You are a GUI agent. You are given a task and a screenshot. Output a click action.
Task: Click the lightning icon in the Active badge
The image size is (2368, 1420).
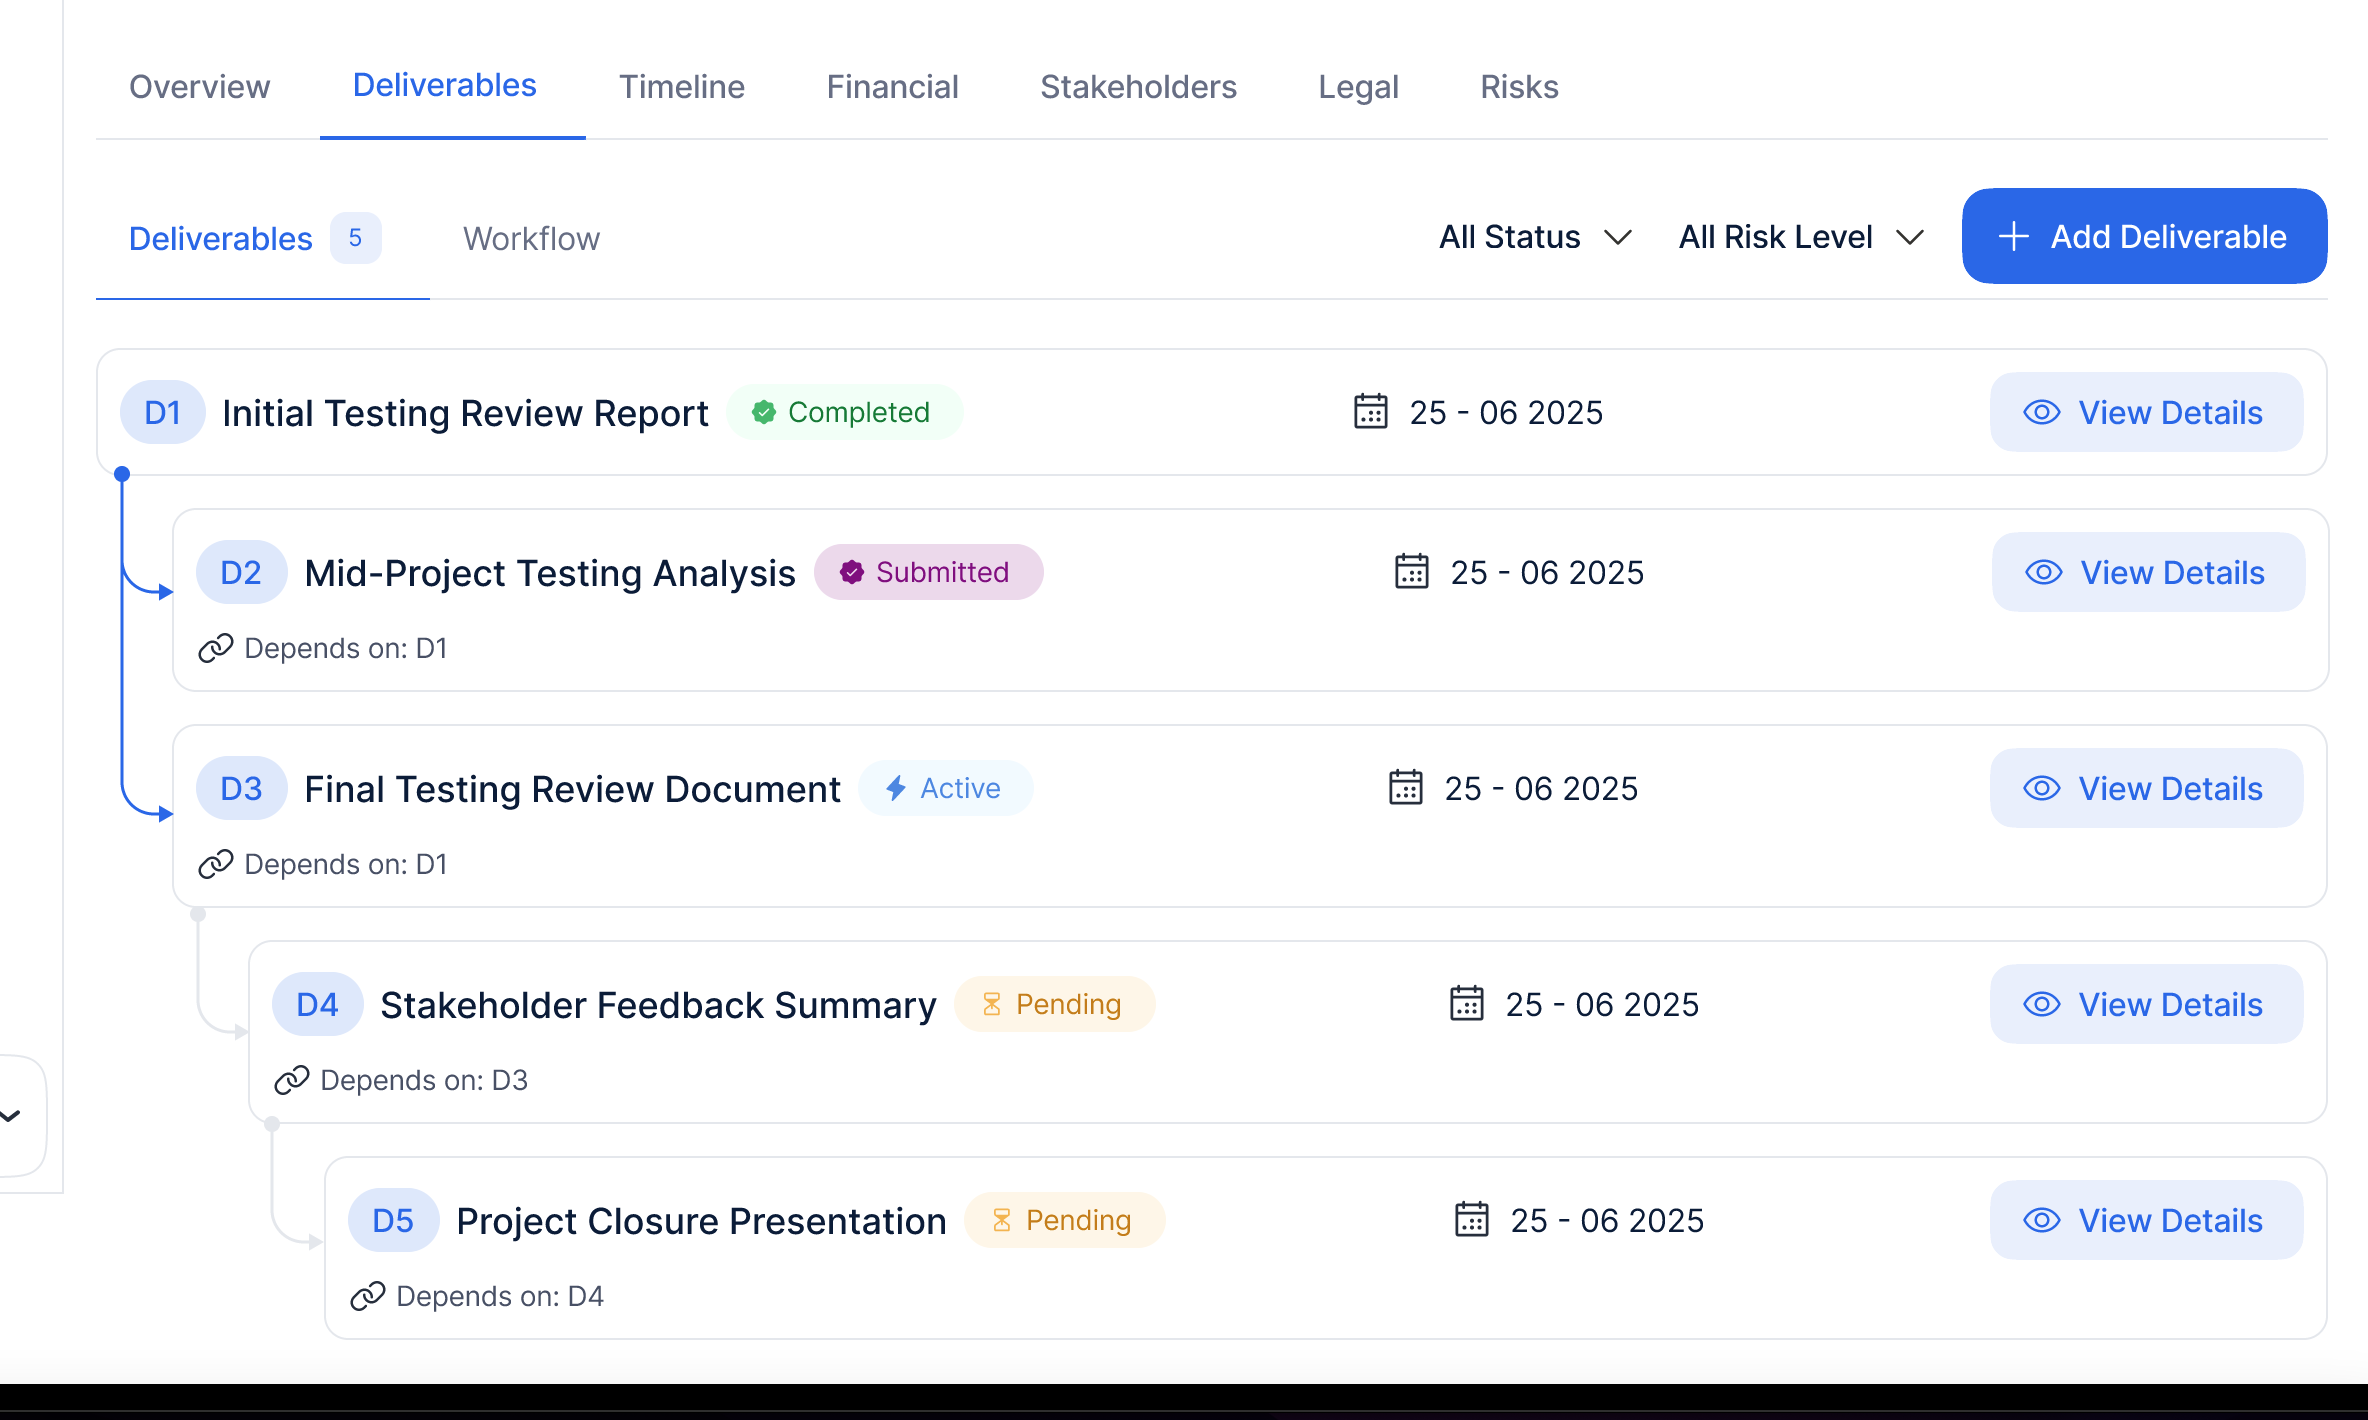[895, 788]
